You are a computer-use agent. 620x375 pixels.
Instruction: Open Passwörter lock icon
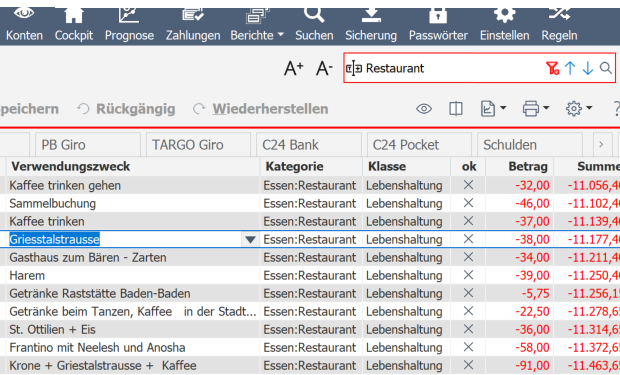coord(438,25)
